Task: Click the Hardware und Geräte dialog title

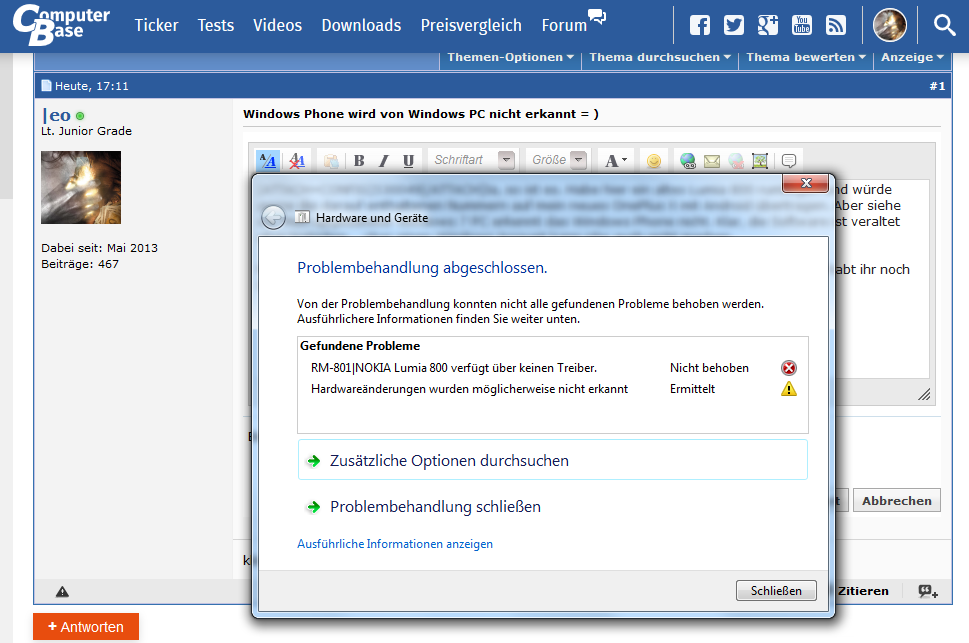Action: [x=372, y=218]
